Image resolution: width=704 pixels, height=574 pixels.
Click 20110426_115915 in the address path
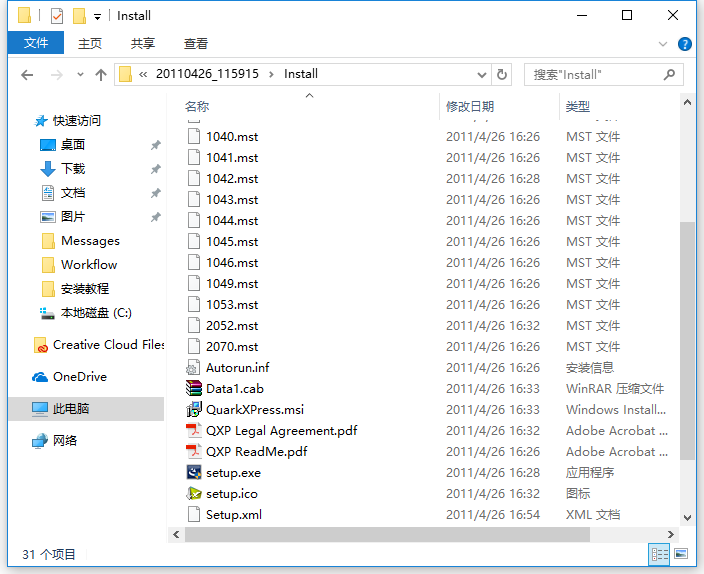tap(207, 74)
